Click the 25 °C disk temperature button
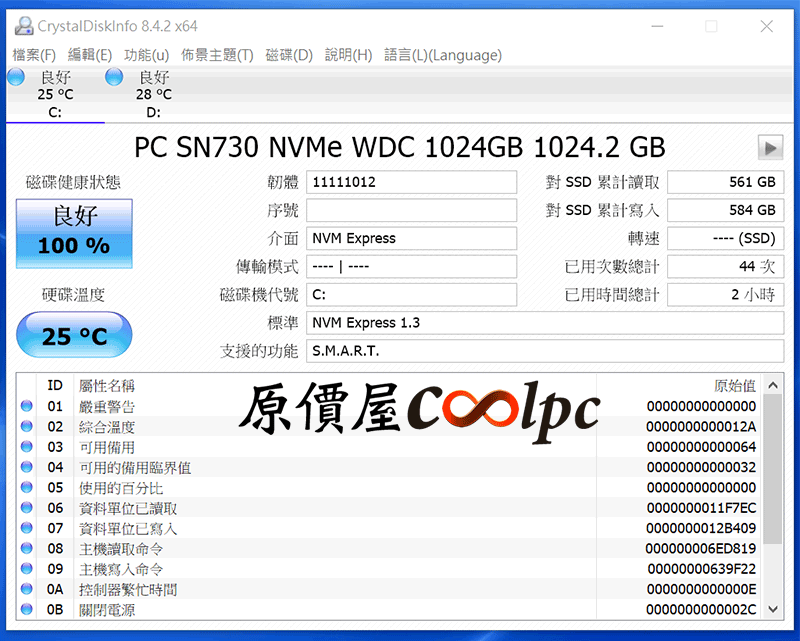The height and width of the screenshot is (641, 800). coord(74,335)
